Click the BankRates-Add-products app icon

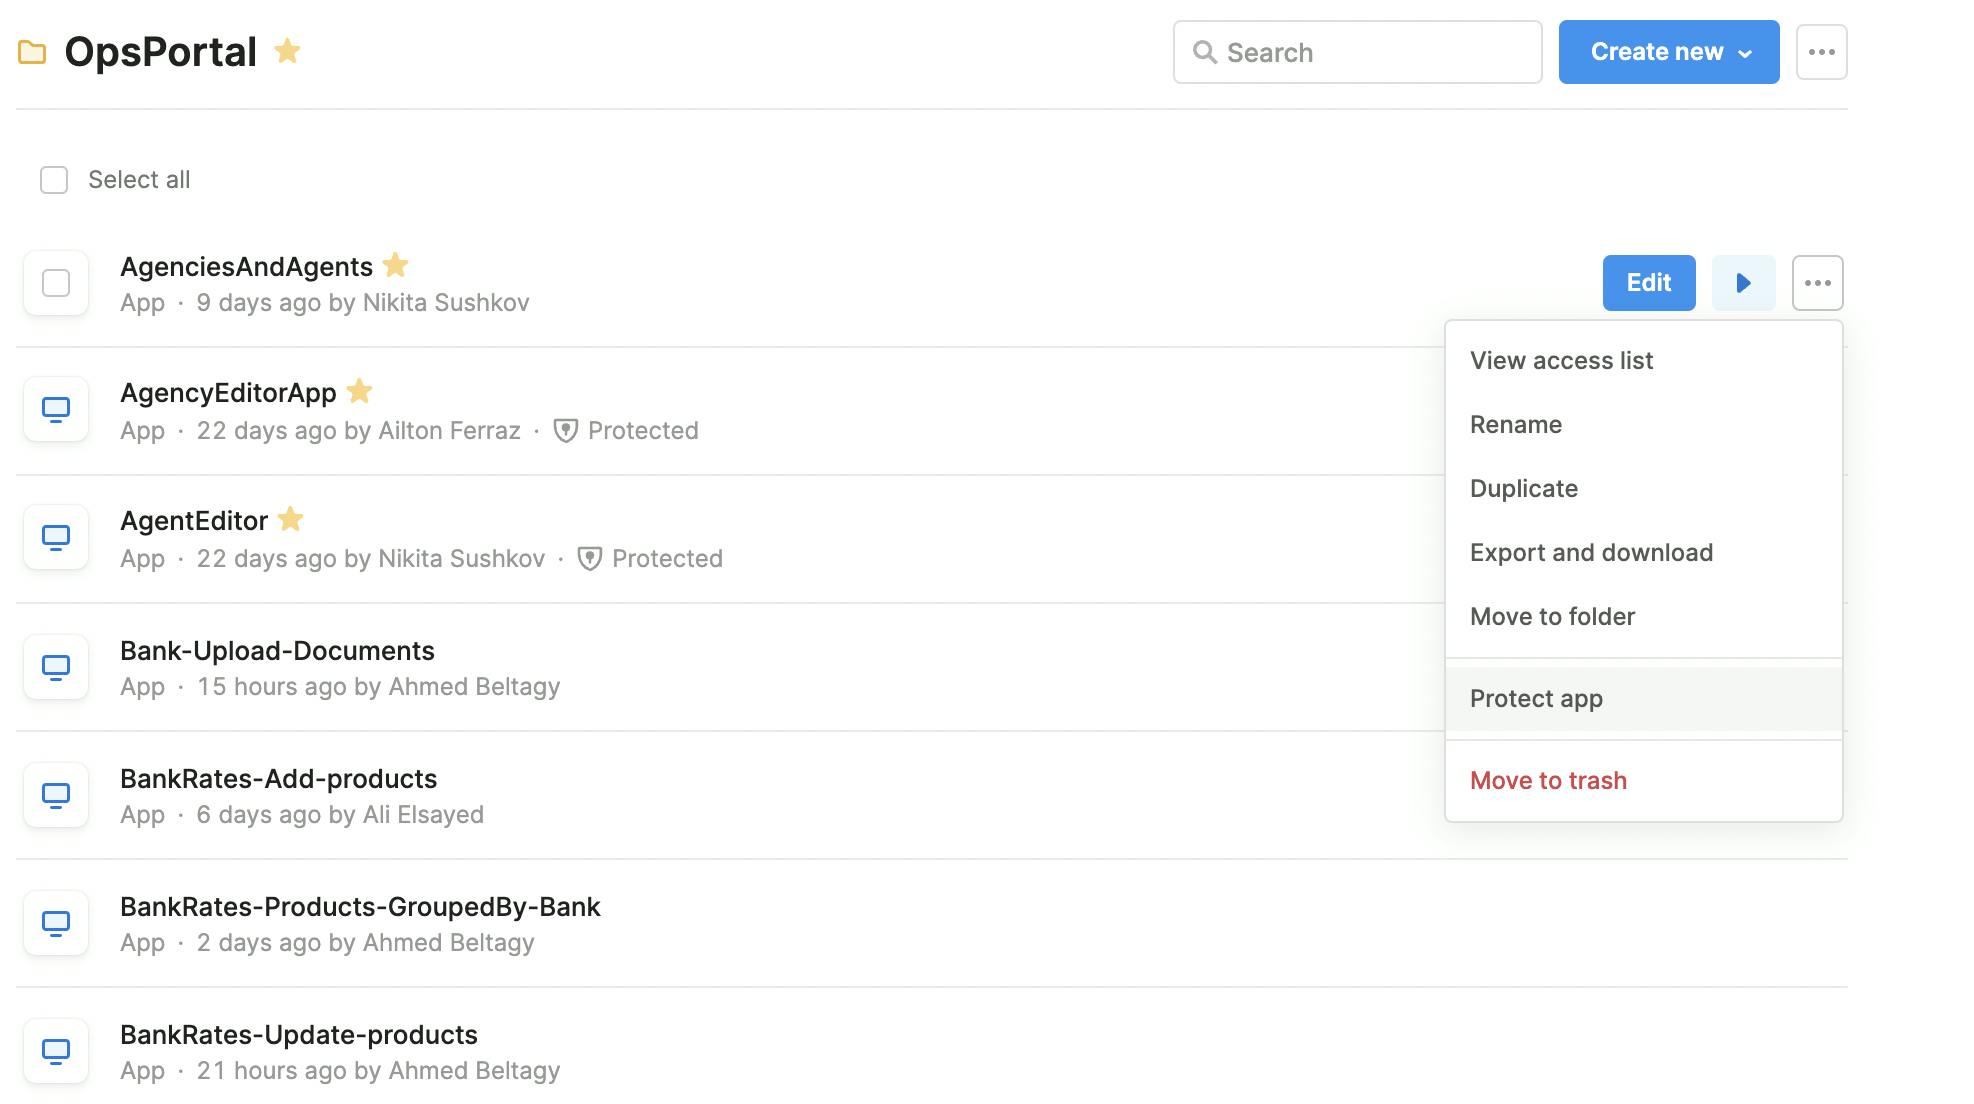(x=56, y=795)
